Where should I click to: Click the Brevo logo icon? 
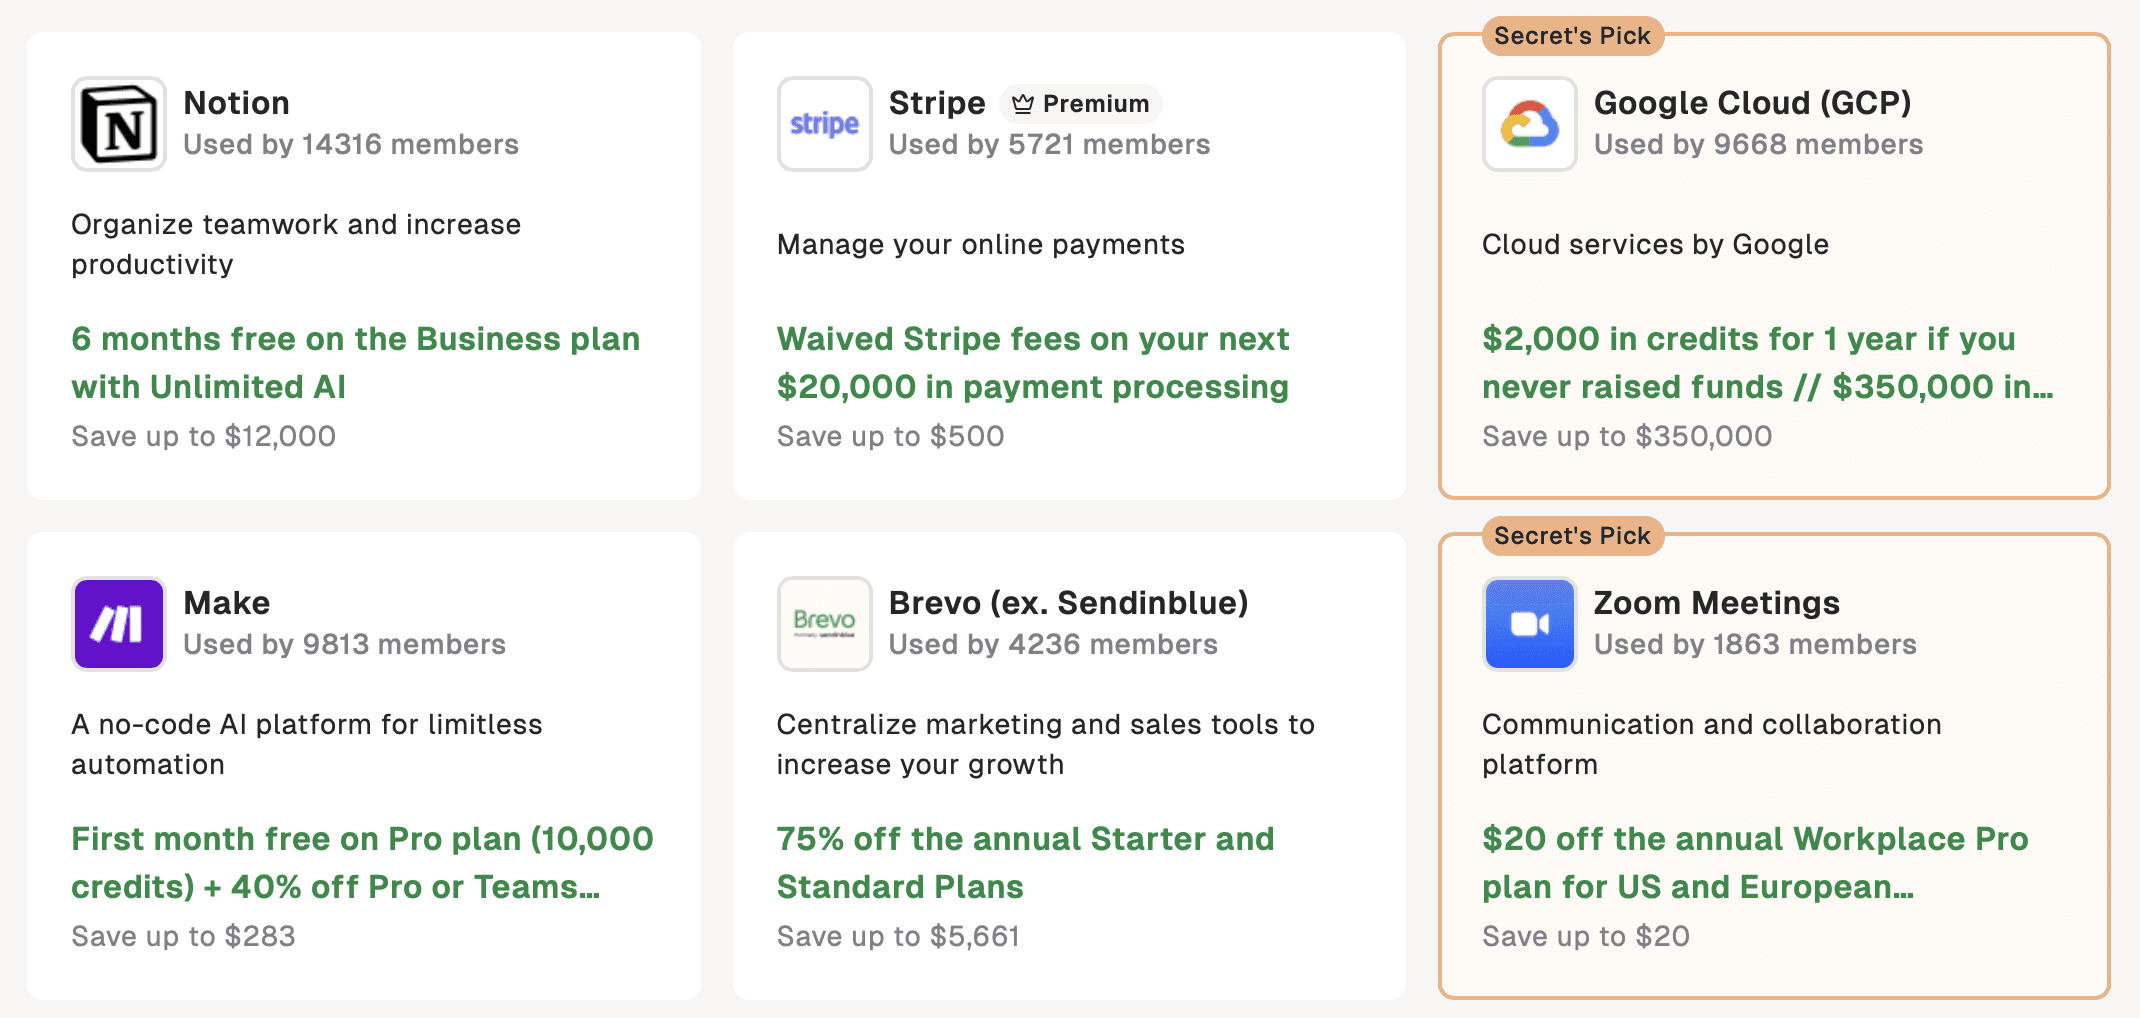(x=824, y=623)
